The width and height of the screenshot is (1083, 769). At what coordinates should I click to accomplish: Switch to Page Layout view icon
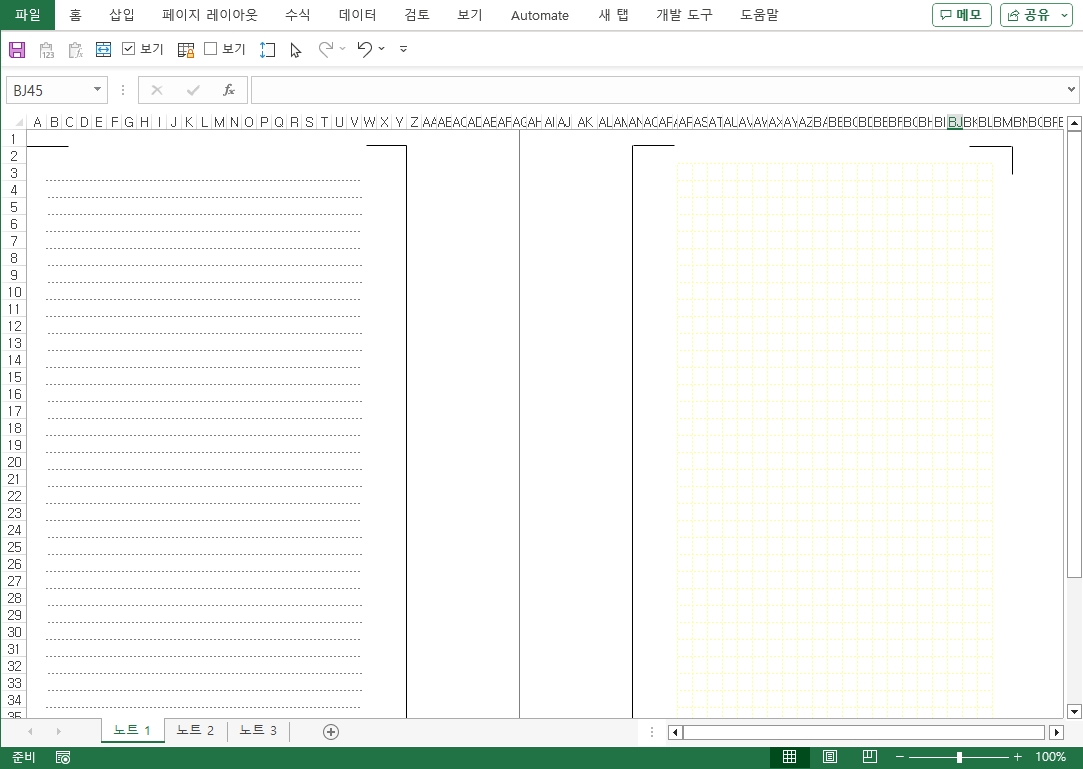coord(830,757)
